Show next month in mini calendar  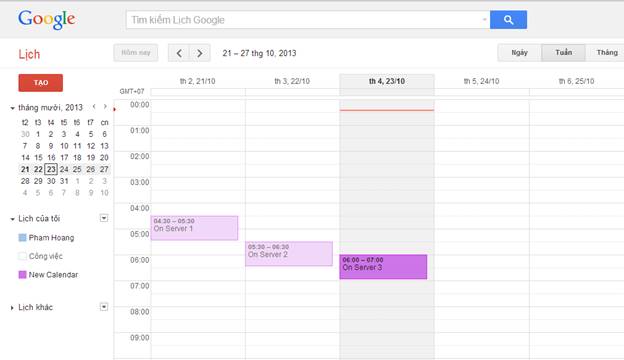(105, 107)
